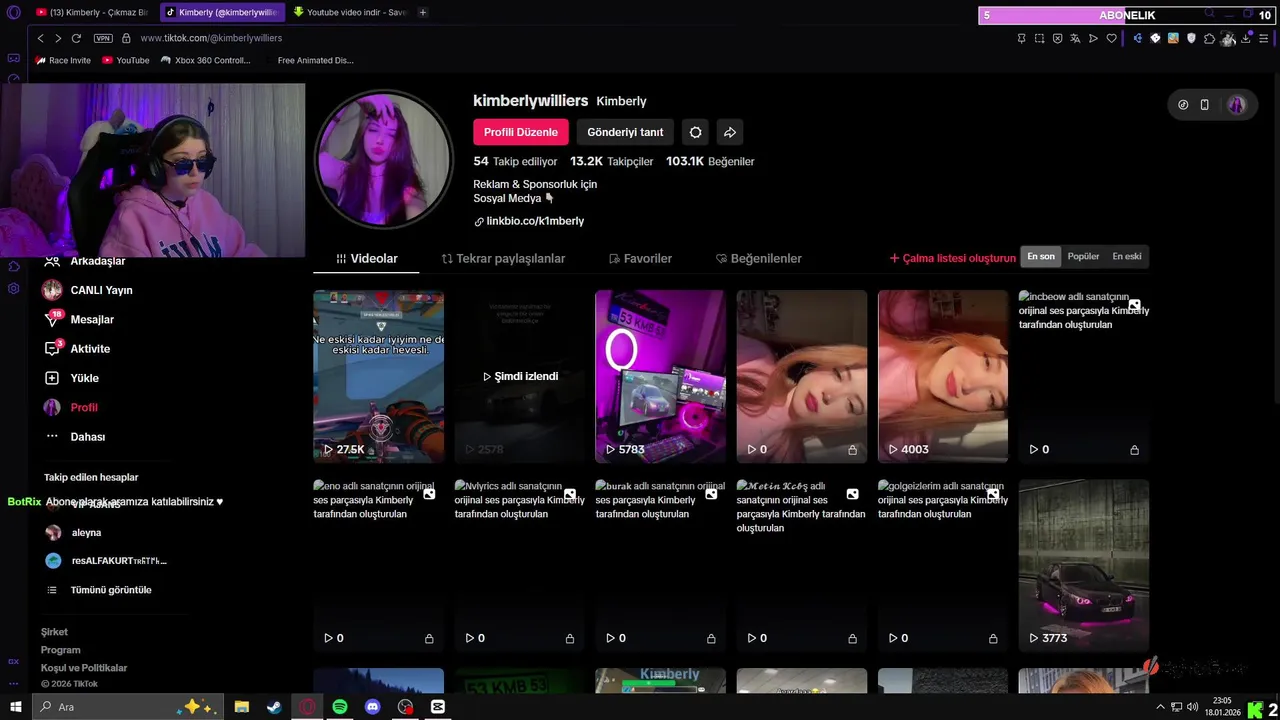The width and height of the screenshot is (1280, 720).
Task: Open profile settings gear button
Action: (x=695, y=132)
